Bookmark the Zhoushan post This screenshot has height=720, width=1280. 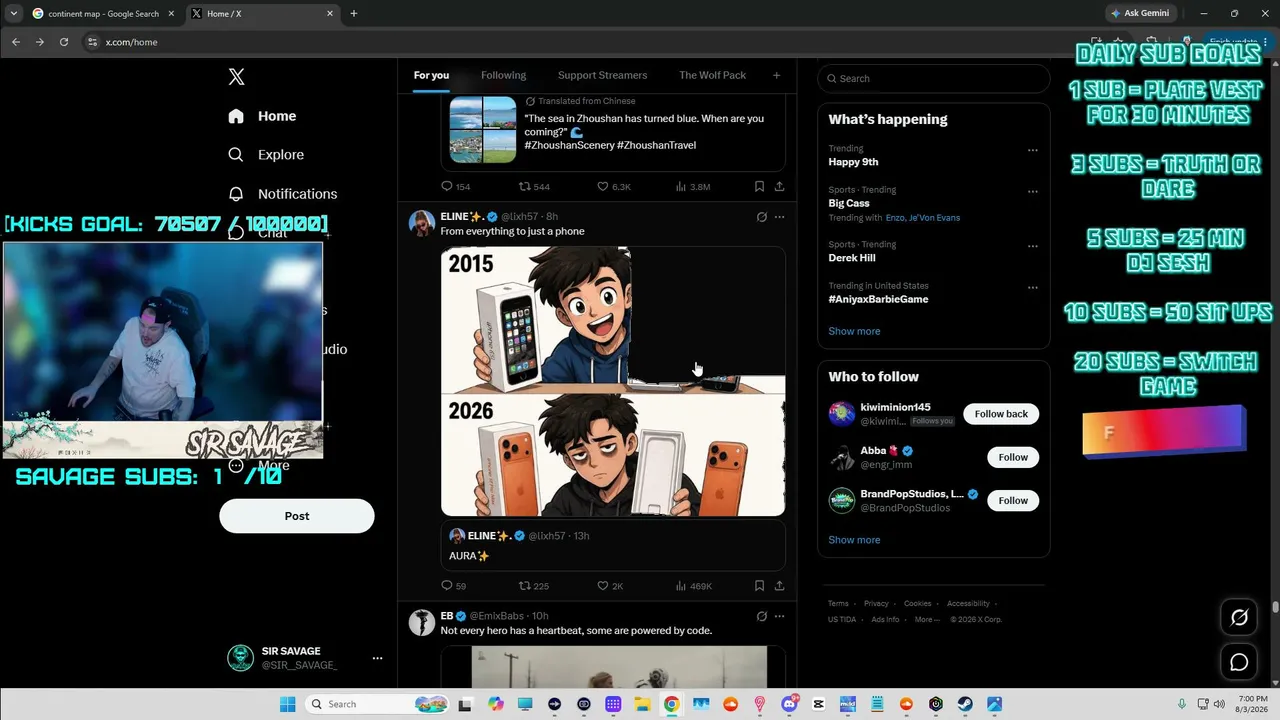pyautogui.click(x=759, y=186)
